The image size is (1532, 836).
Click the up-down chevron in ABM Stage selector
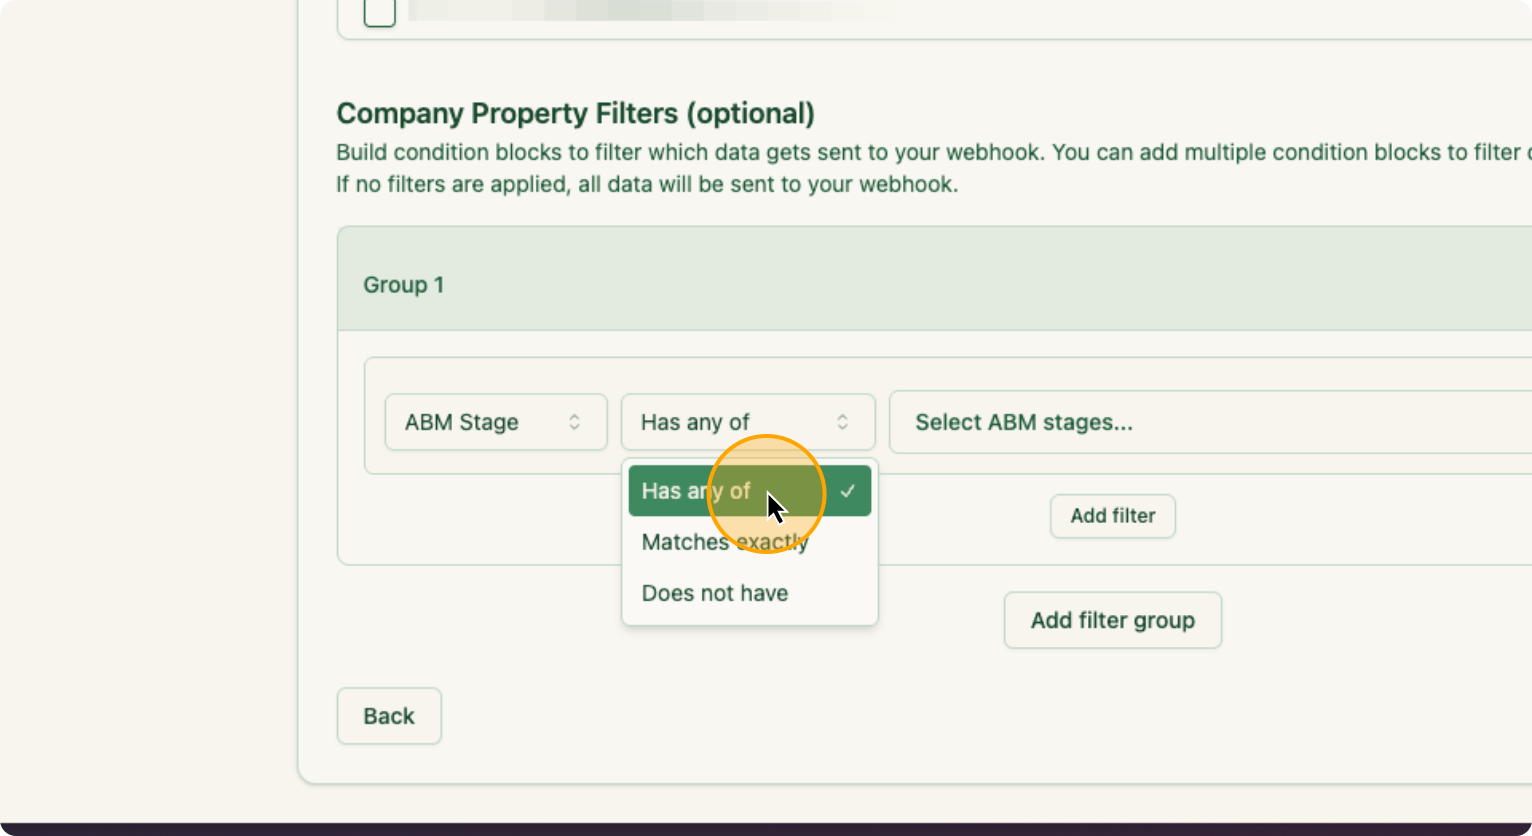tap(574, 422)
